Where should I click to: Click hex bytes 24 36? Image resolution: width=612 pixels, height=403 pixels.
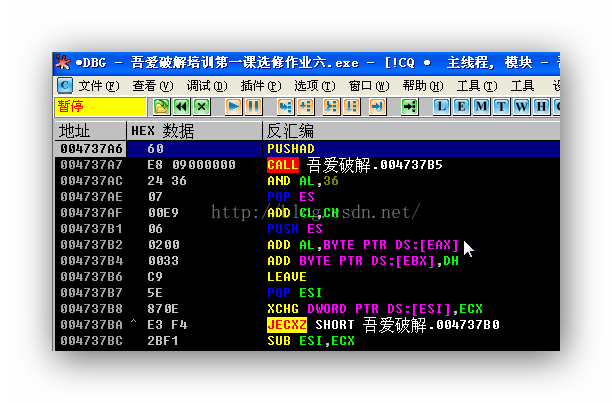tap(167, 181)
